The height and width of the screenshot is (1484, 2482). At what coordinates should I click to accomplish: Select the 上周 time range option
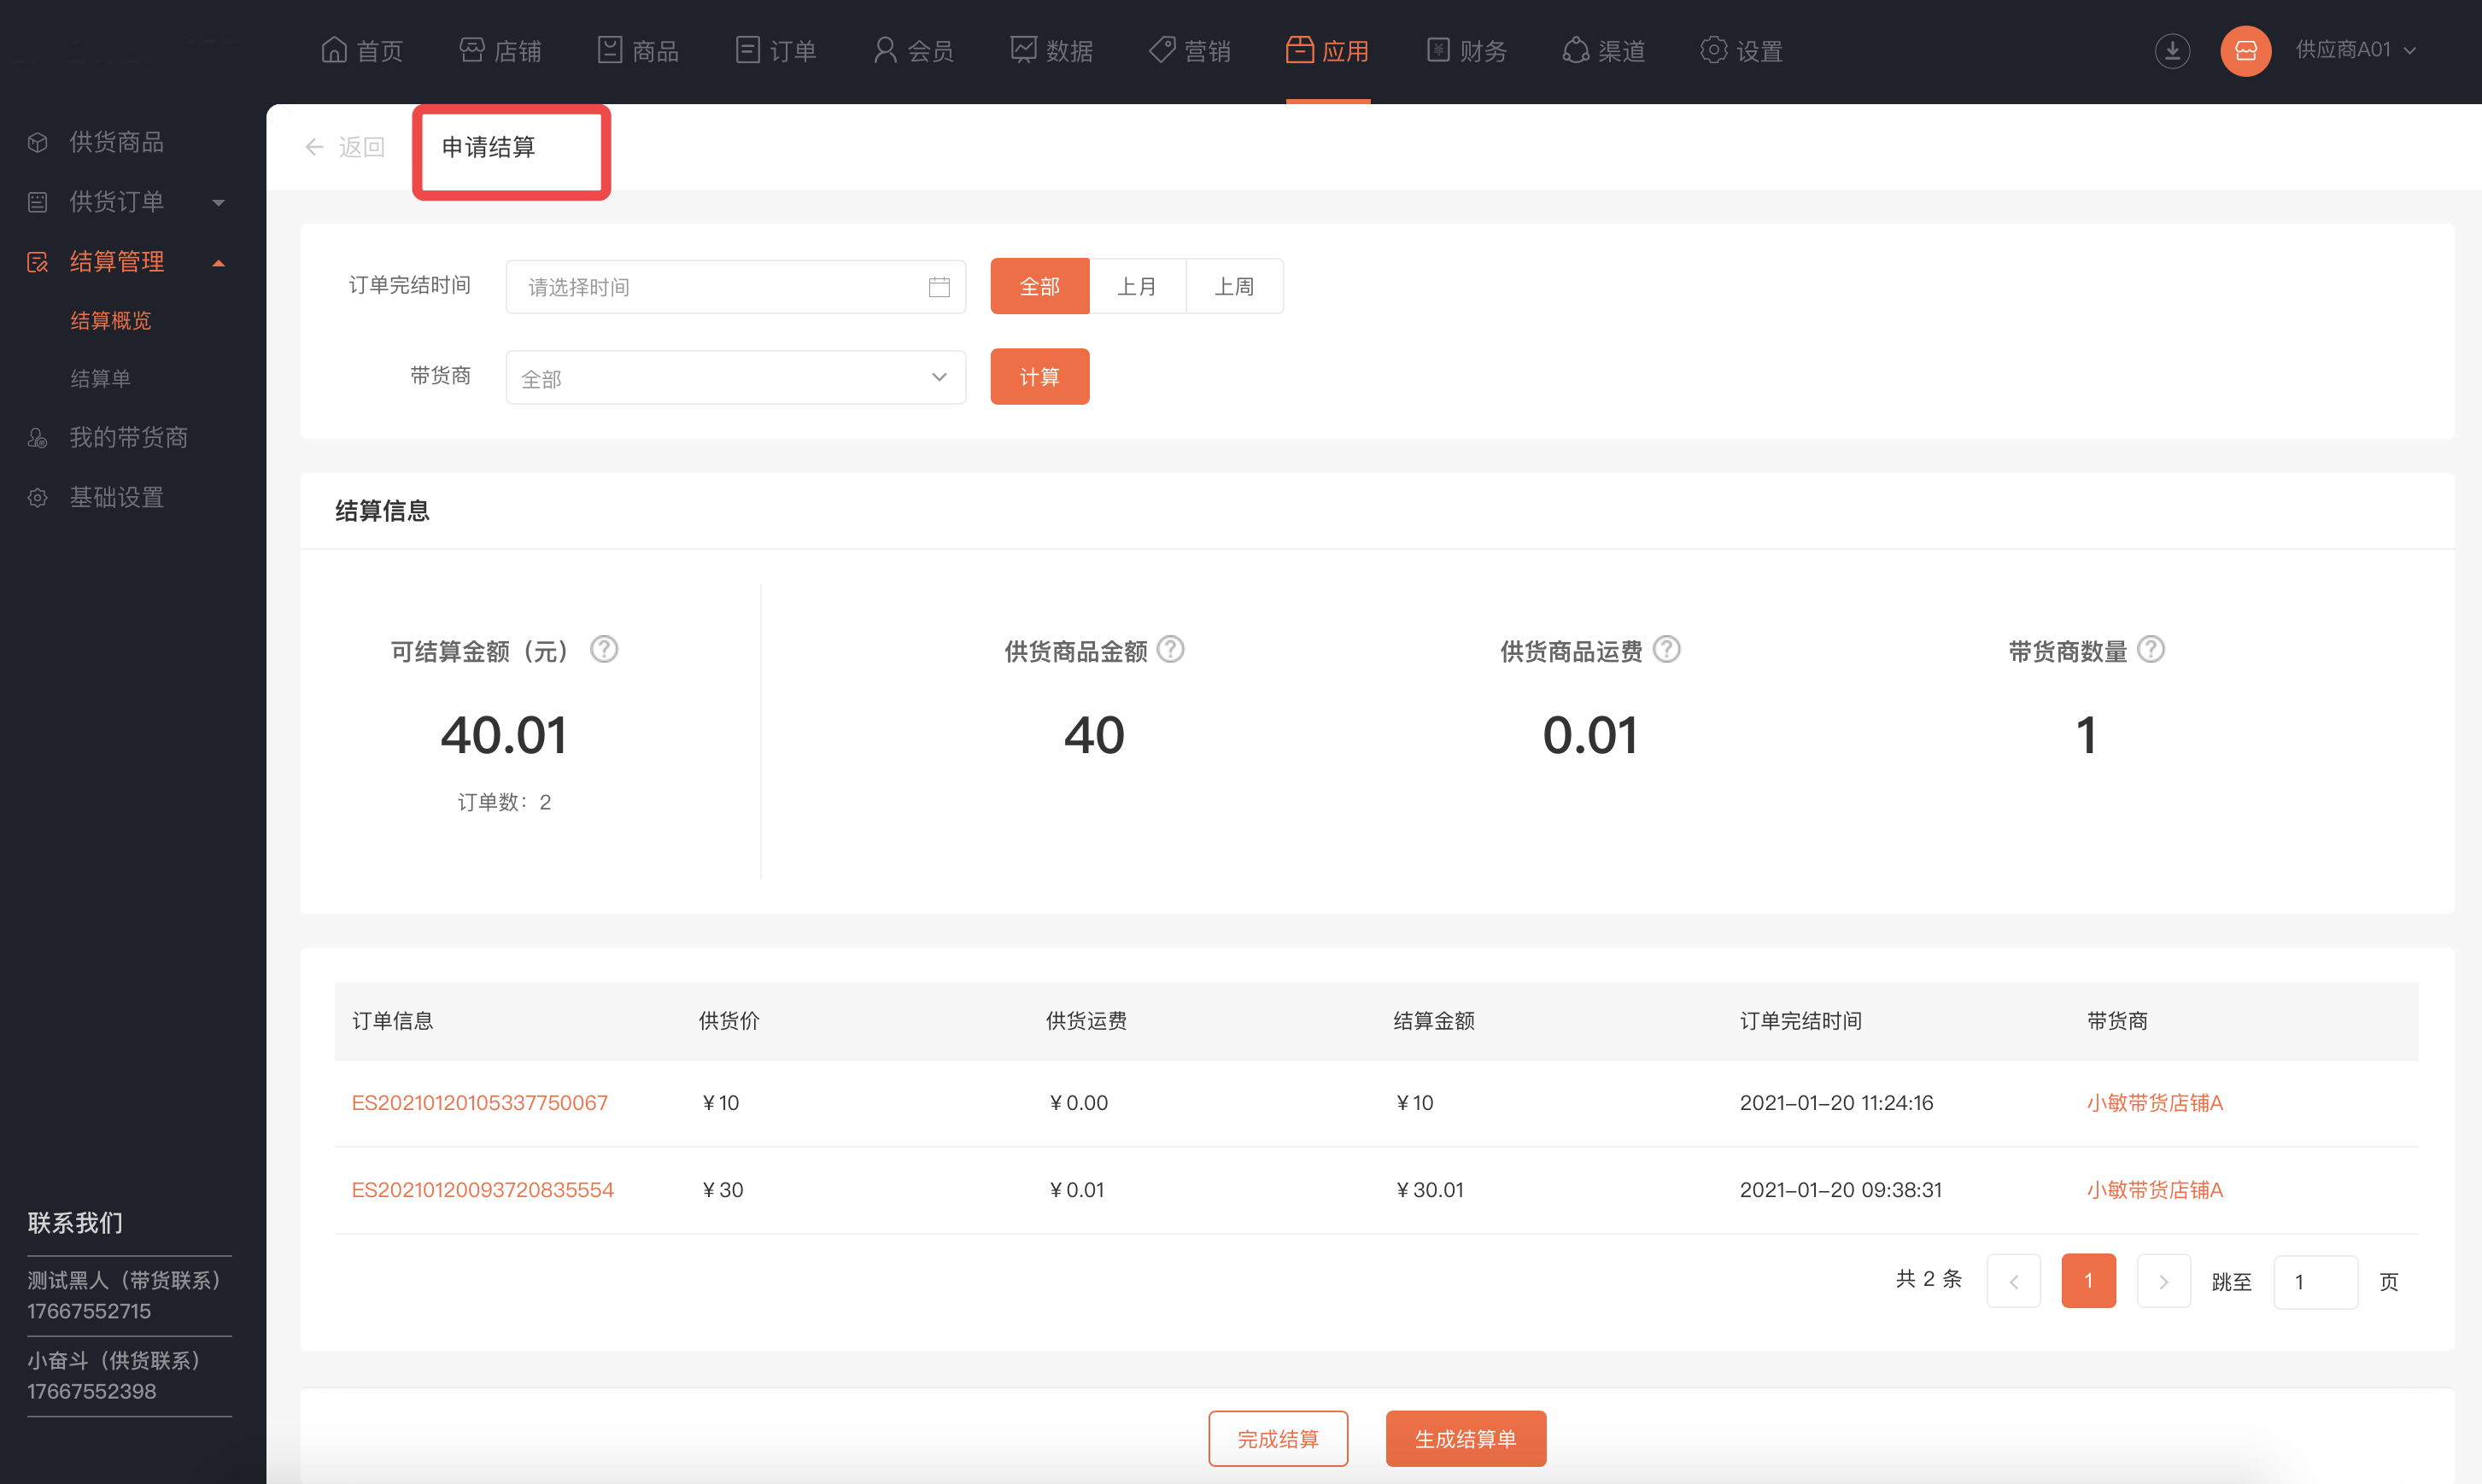point(1234,287)
